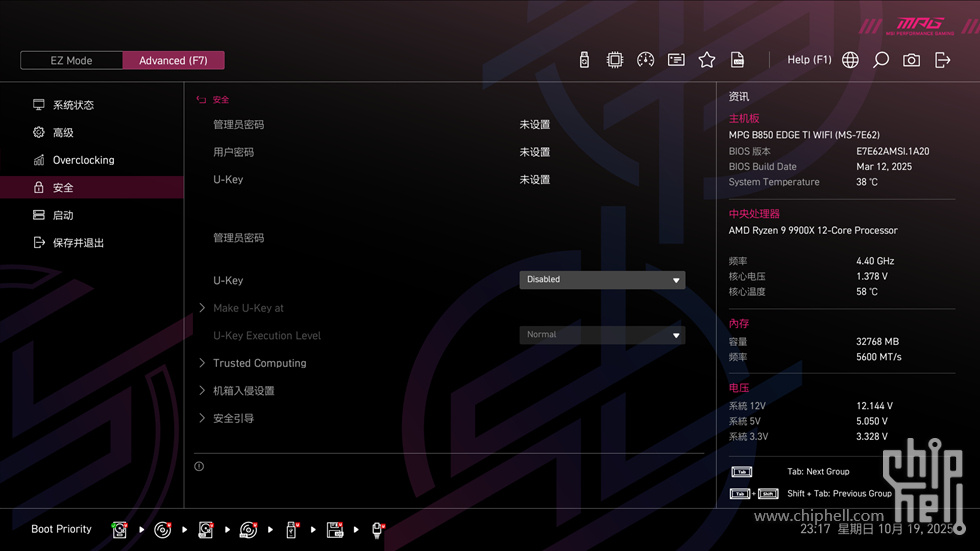Click the 12.144 V system voltage value
The height and width of the screenshot is (551, 980).
[x=874, y=406]
